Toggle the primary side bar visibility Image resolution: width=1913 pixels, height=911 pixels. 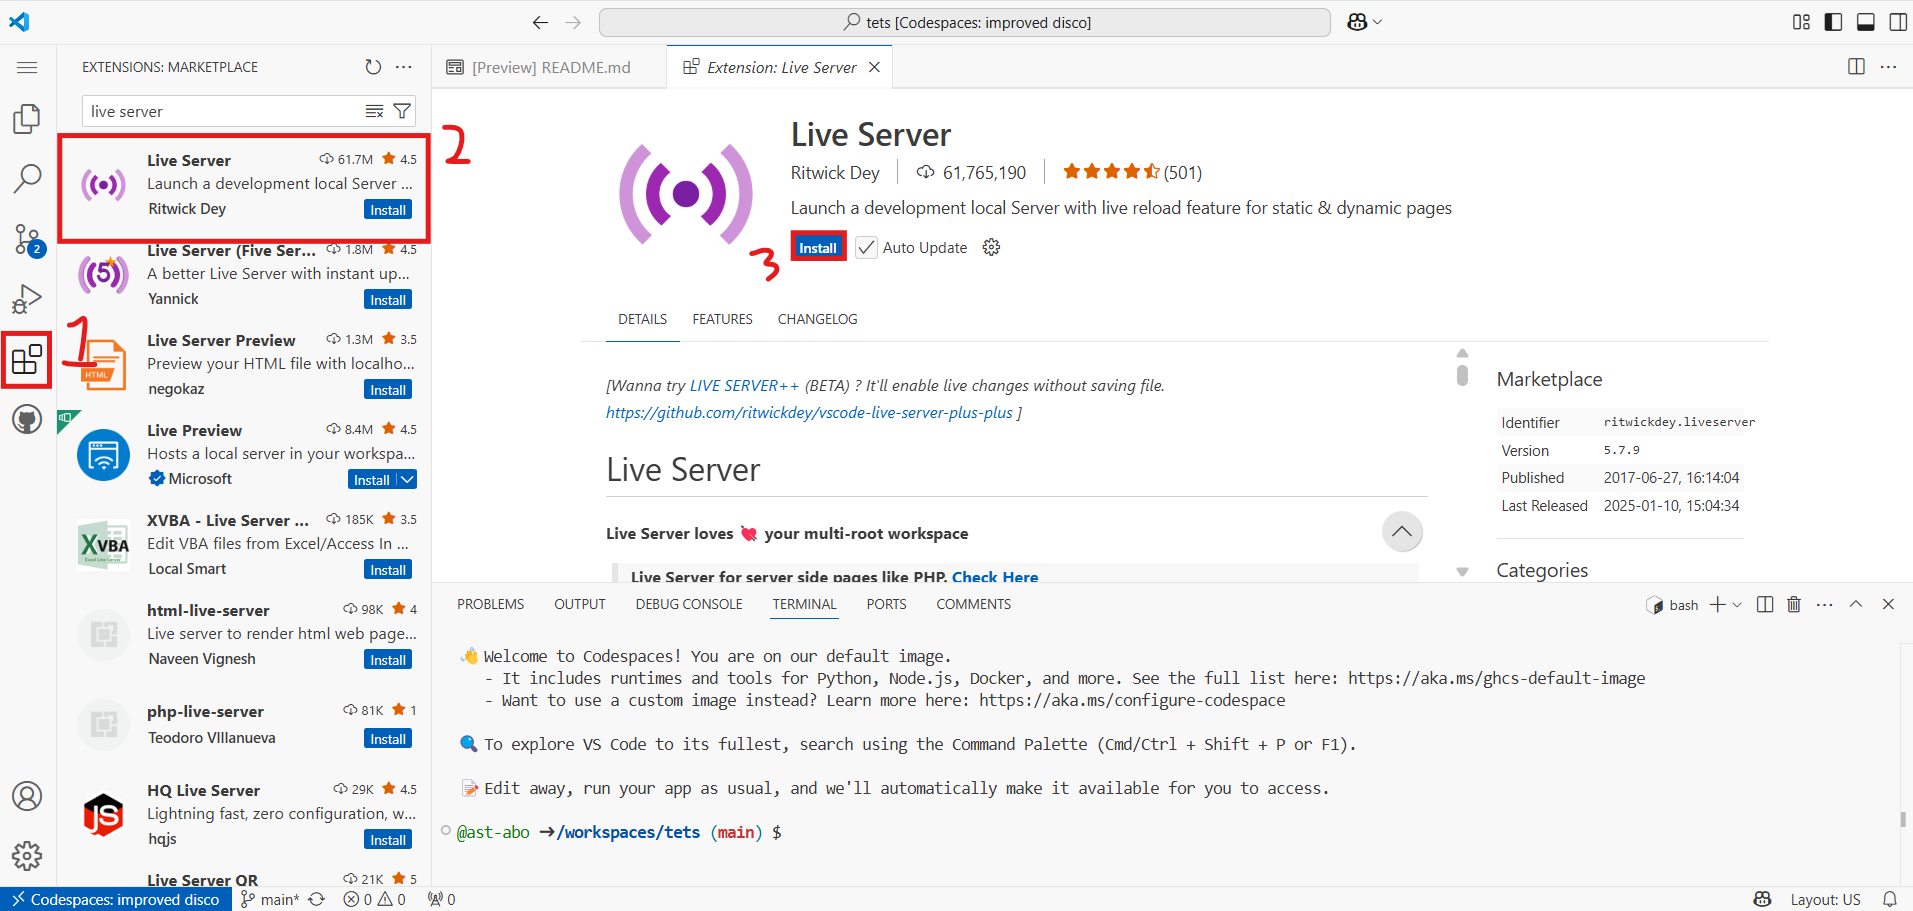[1833, 22]
